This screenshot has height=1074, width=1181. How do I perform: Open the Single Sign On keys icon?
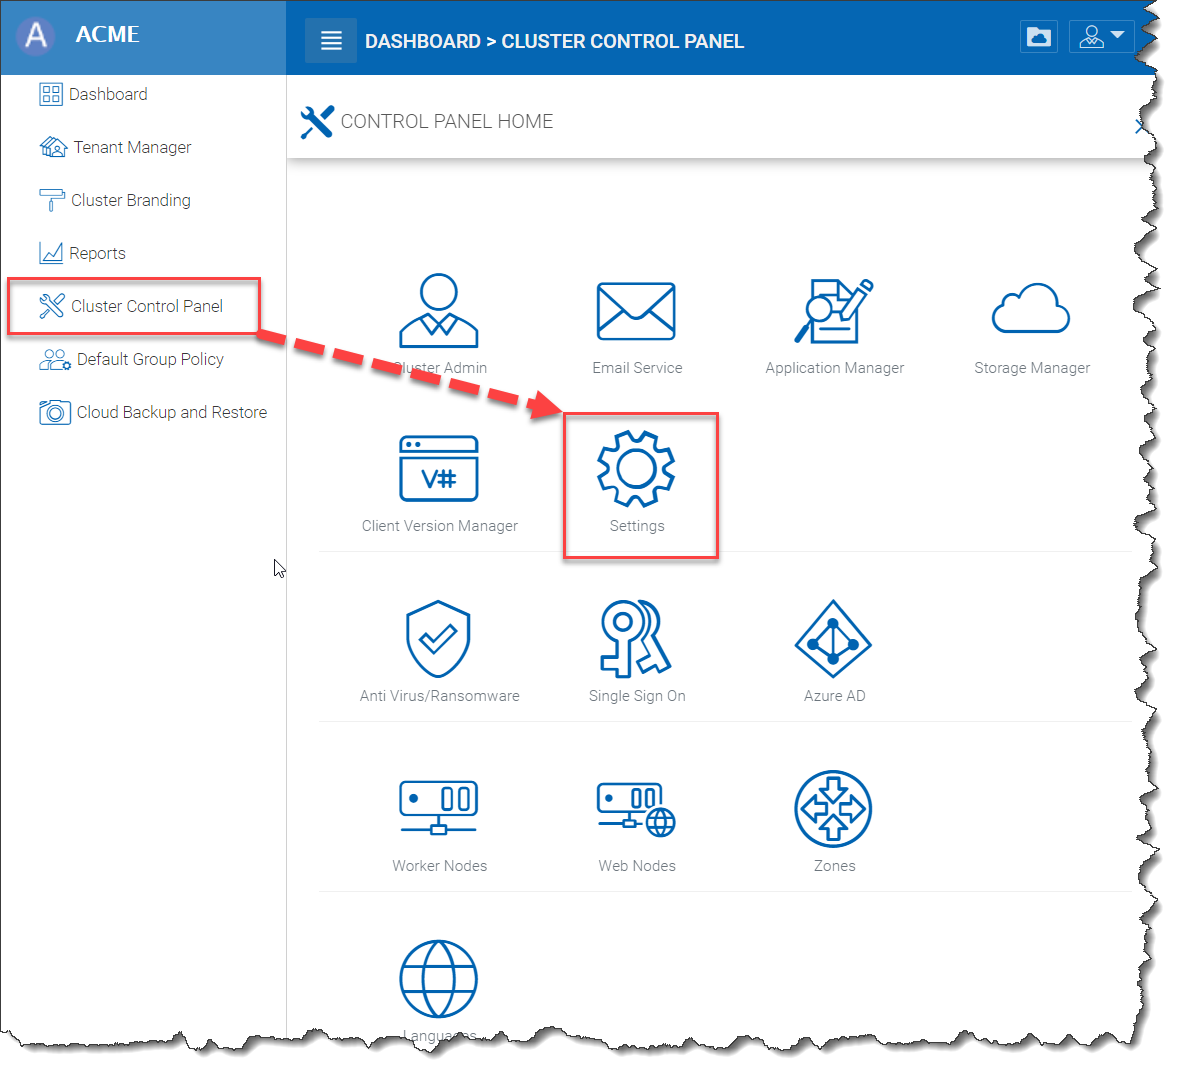[636, 639]
